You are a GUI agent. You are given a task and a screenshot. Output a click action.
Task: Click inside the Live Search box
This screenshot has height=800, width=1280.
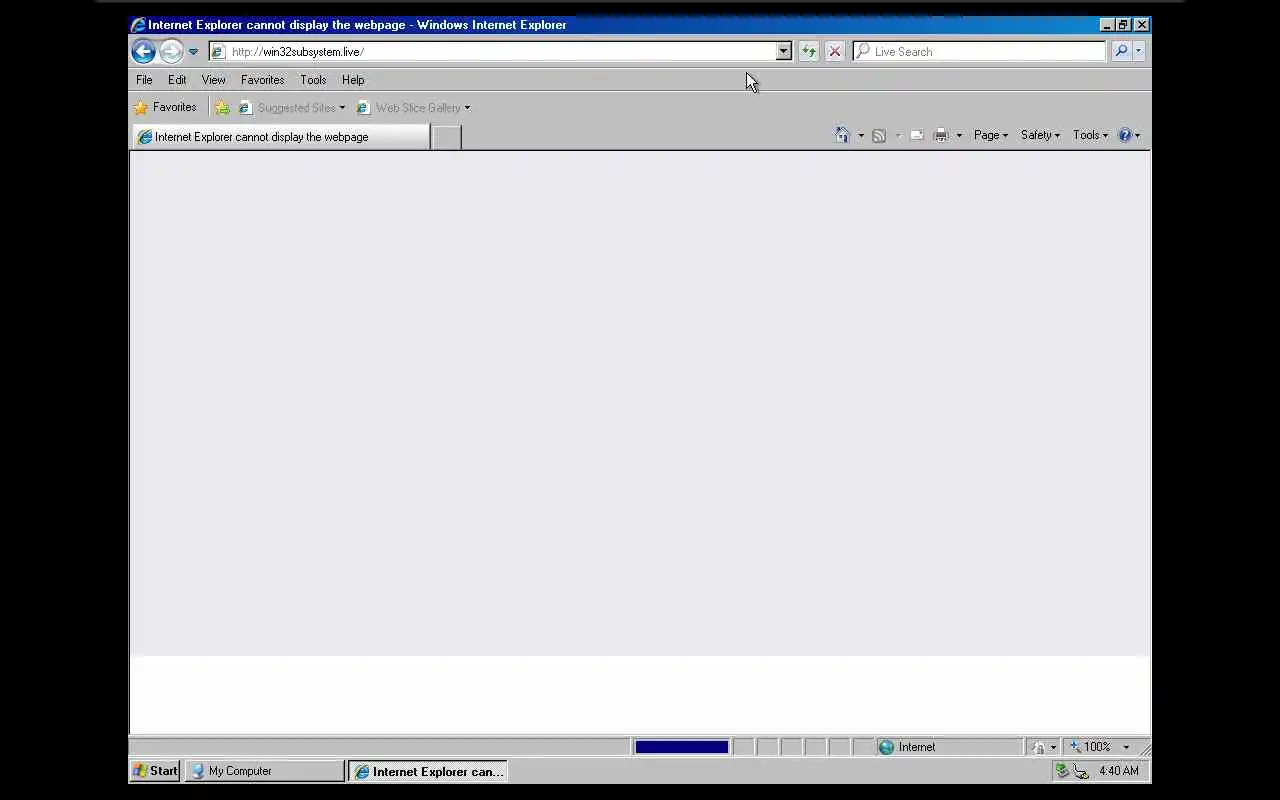pyautogui.click(x=979, y=51)
